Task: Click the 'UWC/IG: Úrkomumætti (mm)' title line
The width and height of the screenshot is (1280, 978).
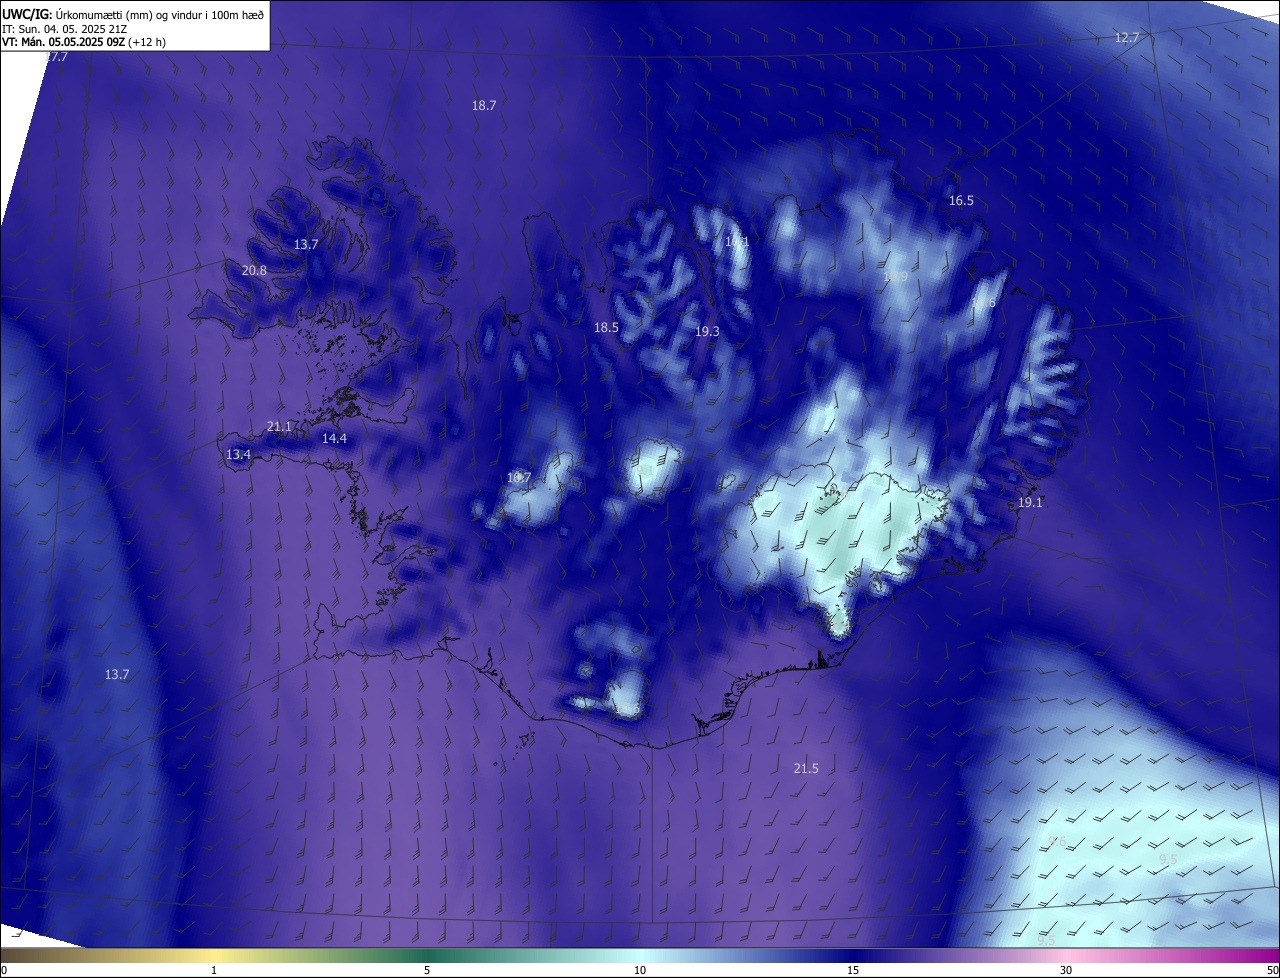Action: click(x=133, y=13)
